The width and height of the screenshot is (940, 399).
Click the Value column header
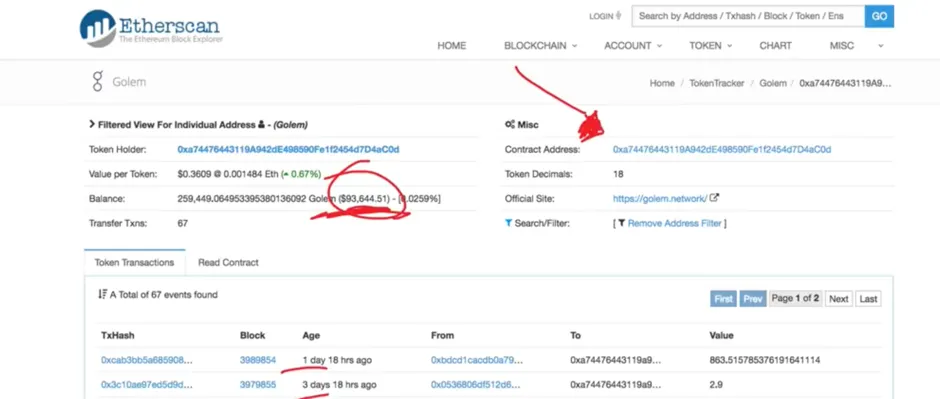coord(721,335)
